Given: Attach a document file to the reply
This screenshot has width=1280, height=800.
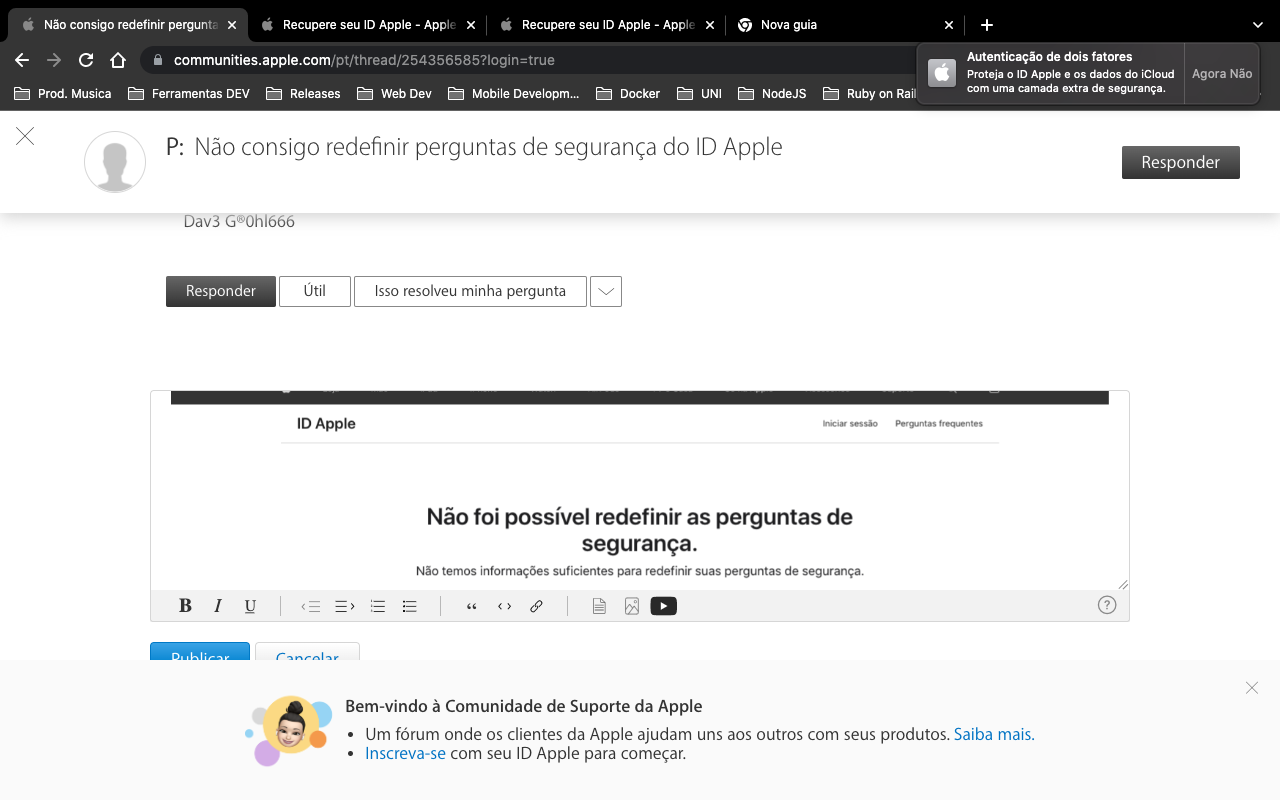Looking at the screenshot, I should coord(599,606).
